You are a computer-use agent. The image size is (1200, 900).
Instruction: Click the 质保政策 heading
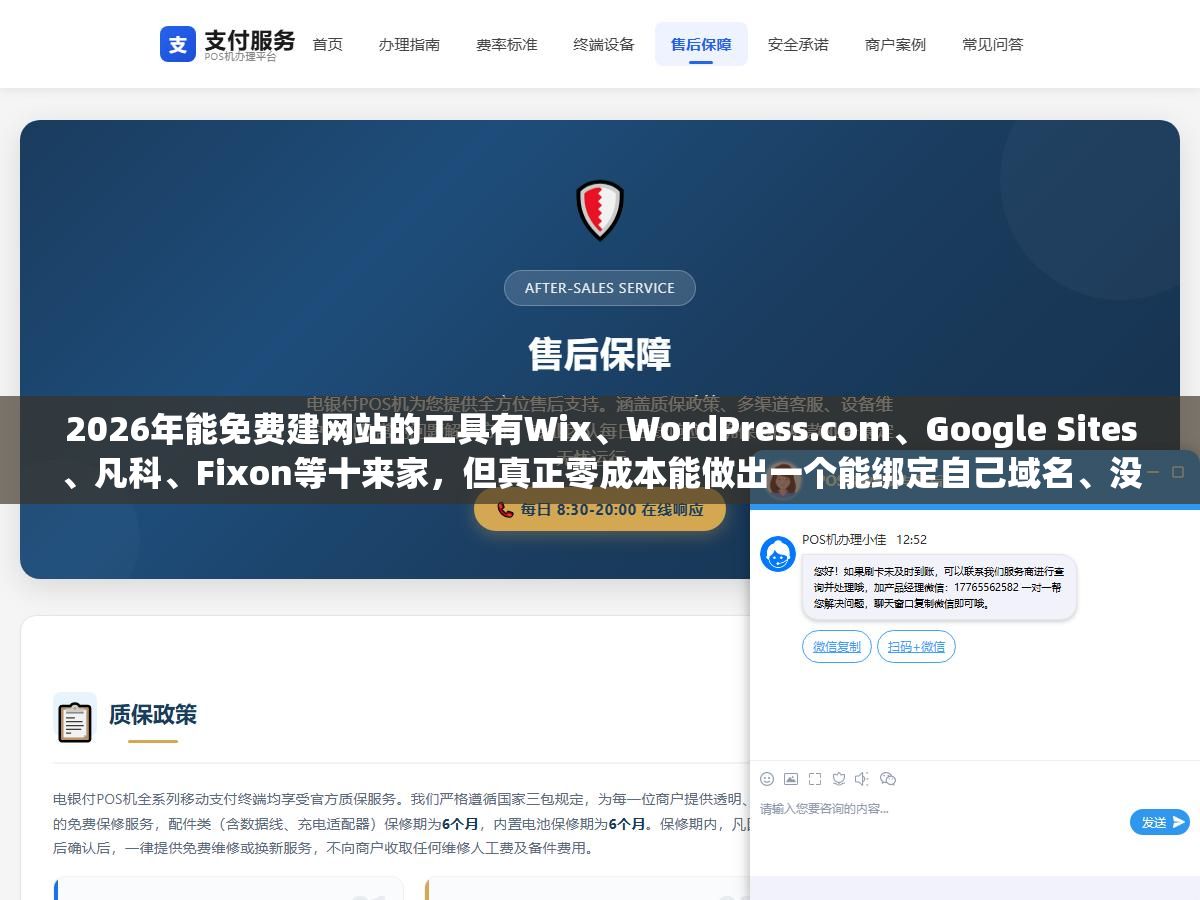[x=153, y=715]
